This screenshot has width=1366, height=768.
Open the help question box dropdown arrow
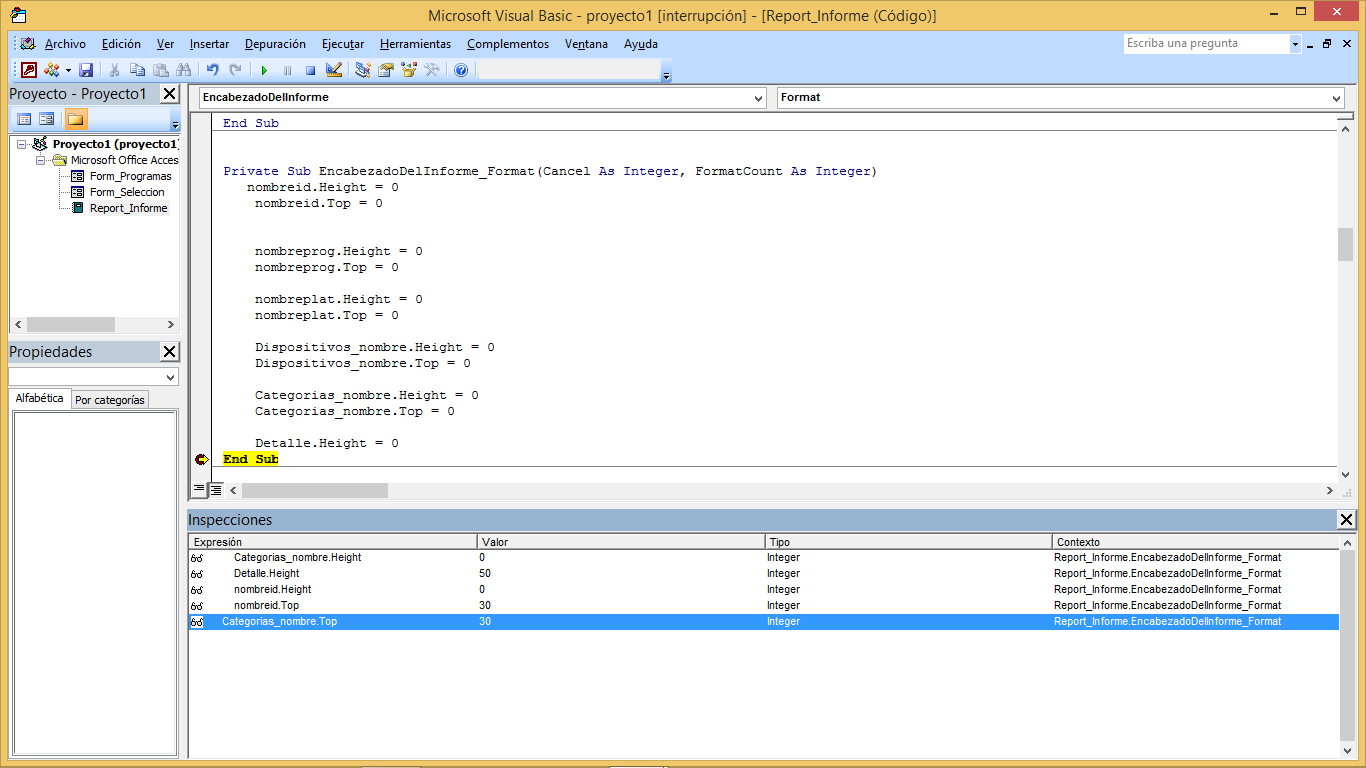1295,44
